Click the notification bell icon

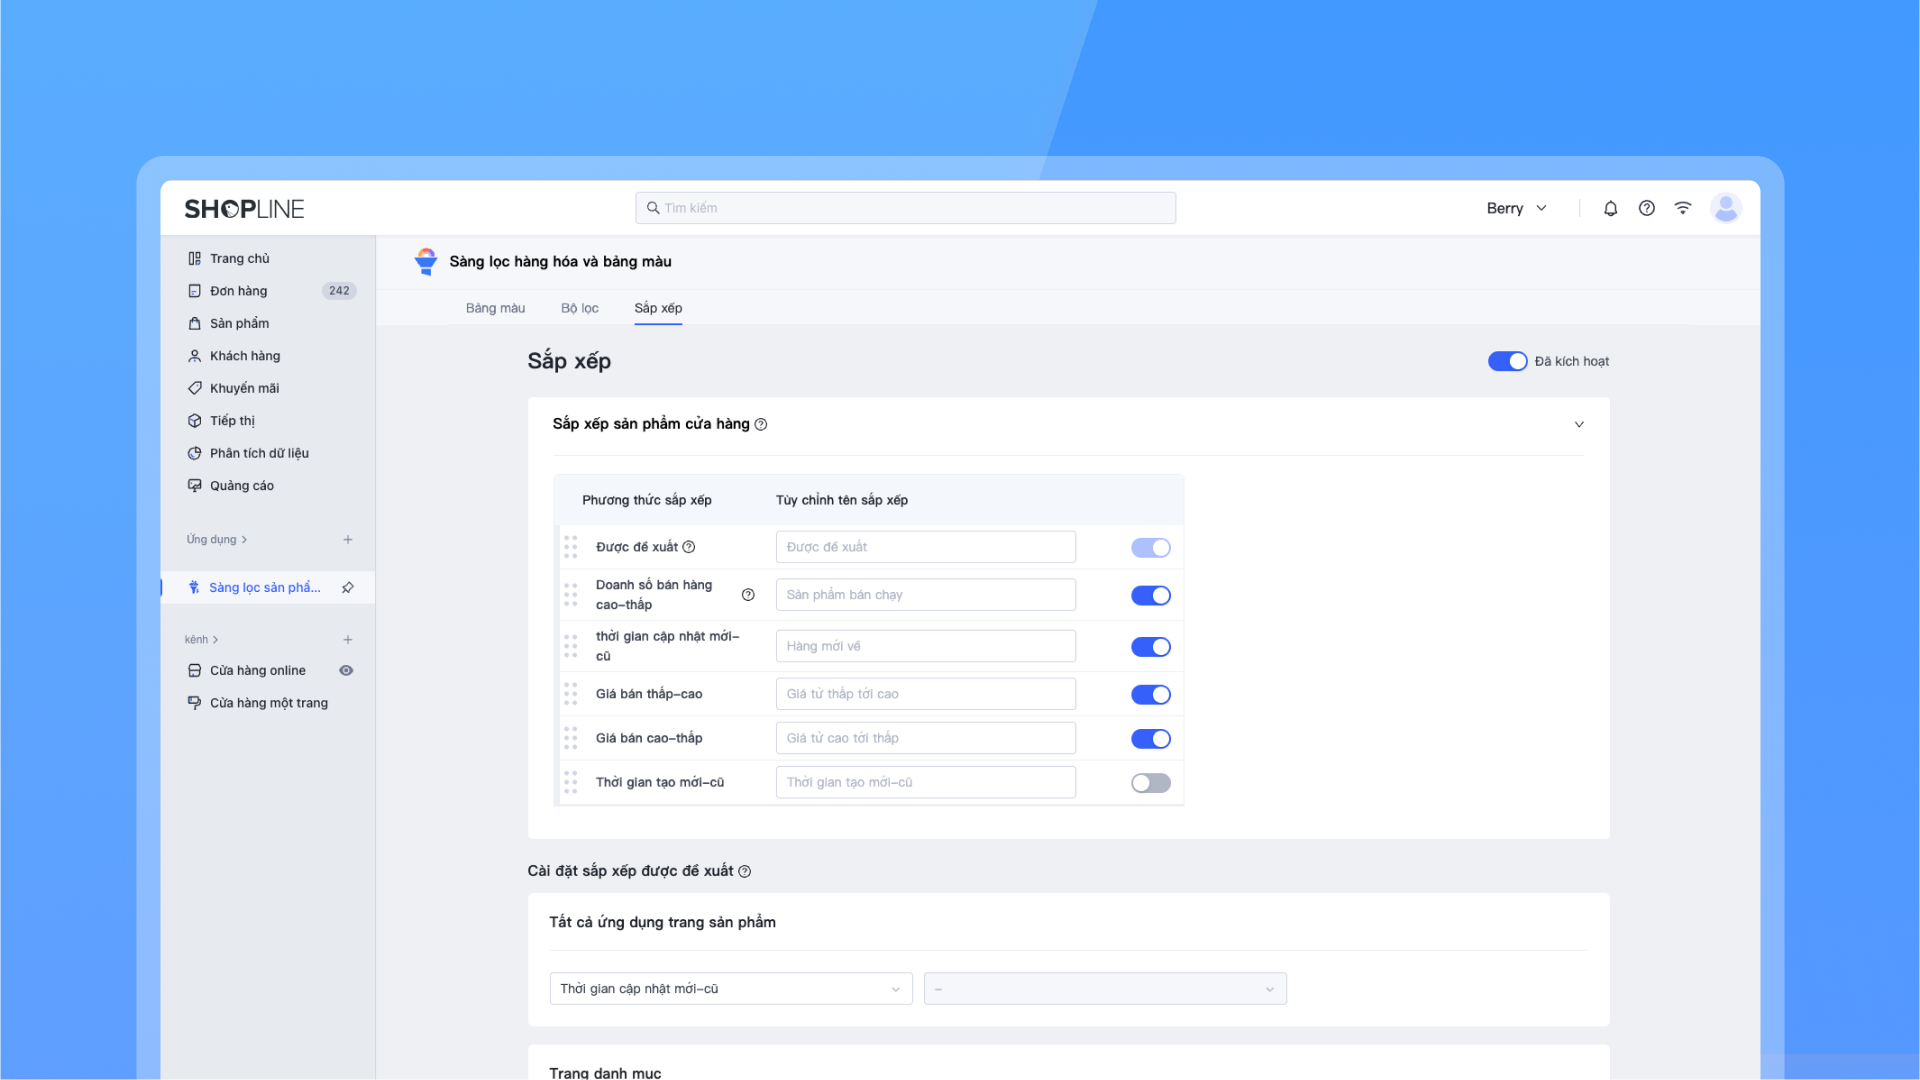(1610, 208)
